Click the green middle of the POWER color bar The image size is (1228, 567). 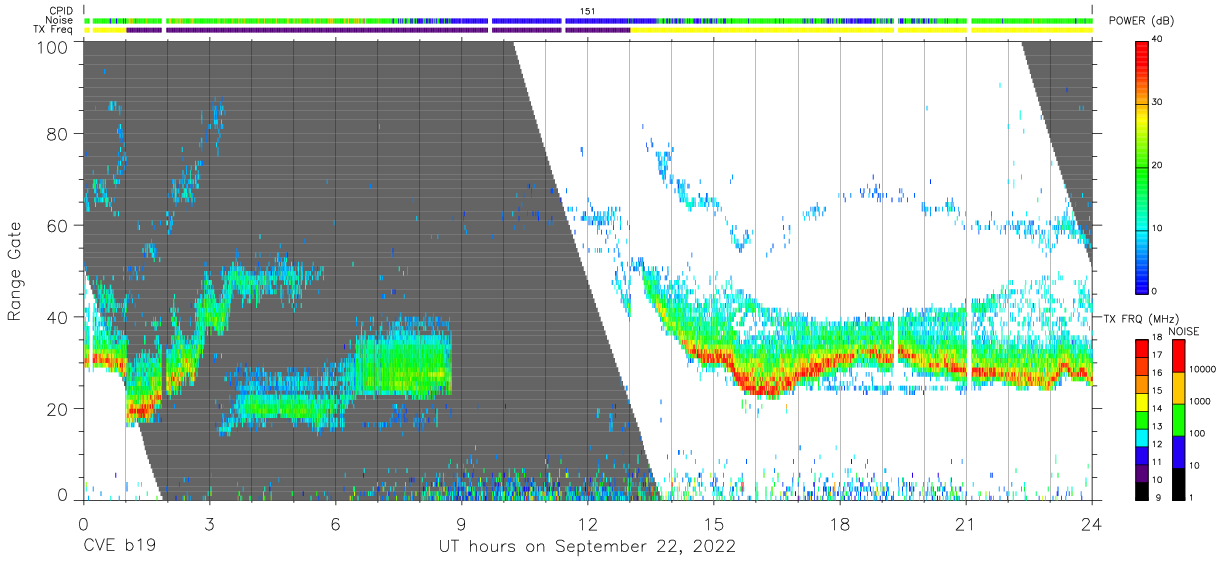(1142, 165)
